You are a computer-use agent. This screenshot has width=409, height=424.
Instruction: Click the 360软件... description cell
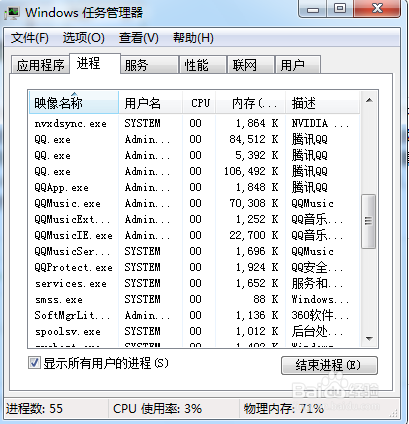320,315
